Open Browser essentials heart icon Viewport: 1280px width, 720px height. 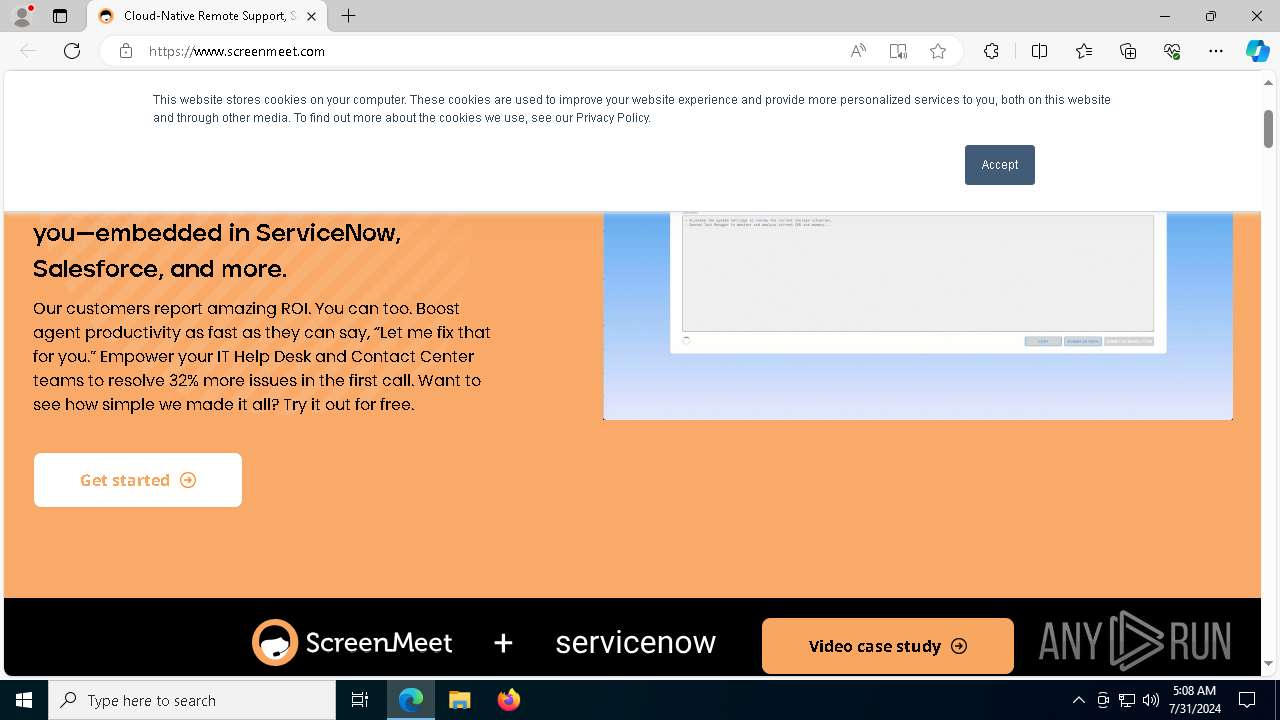(x=1172, y=51)
